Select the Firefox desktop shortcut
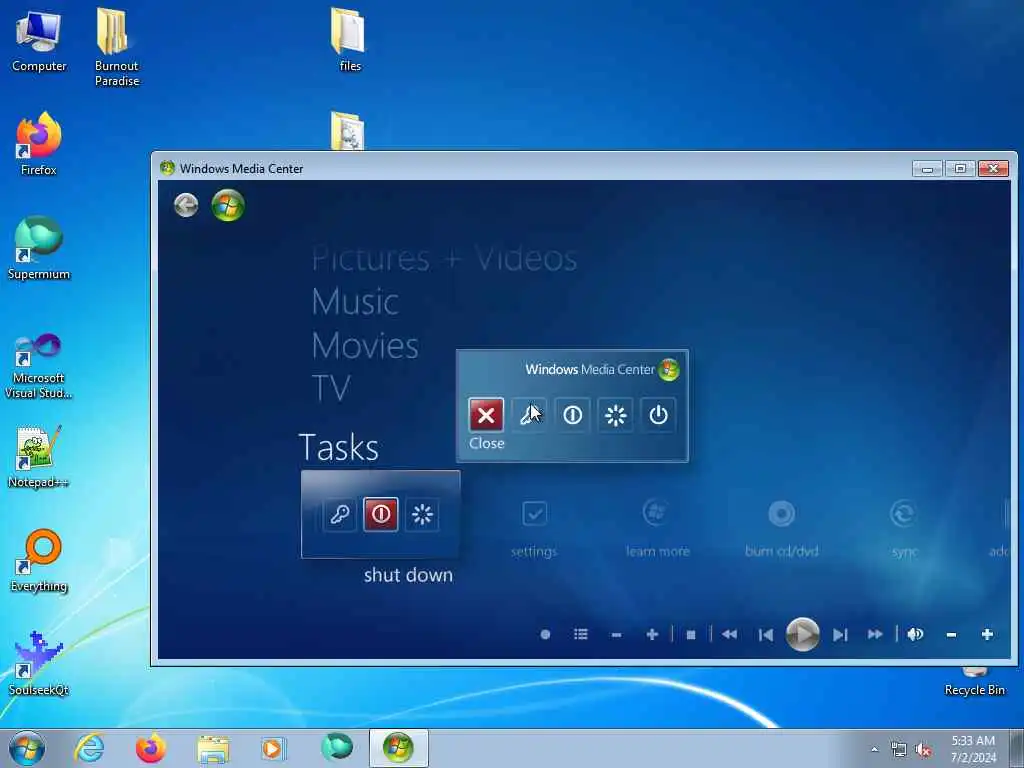The image size is (1024, 768). [x=39, y=145]
